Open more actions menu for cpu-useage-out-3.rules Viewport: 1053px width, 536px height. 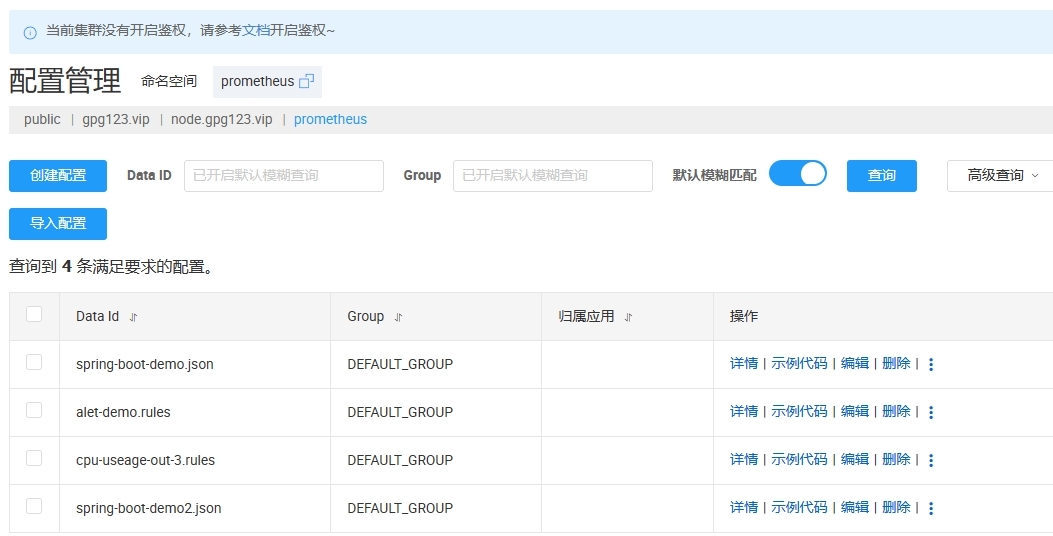coord(931,461)
